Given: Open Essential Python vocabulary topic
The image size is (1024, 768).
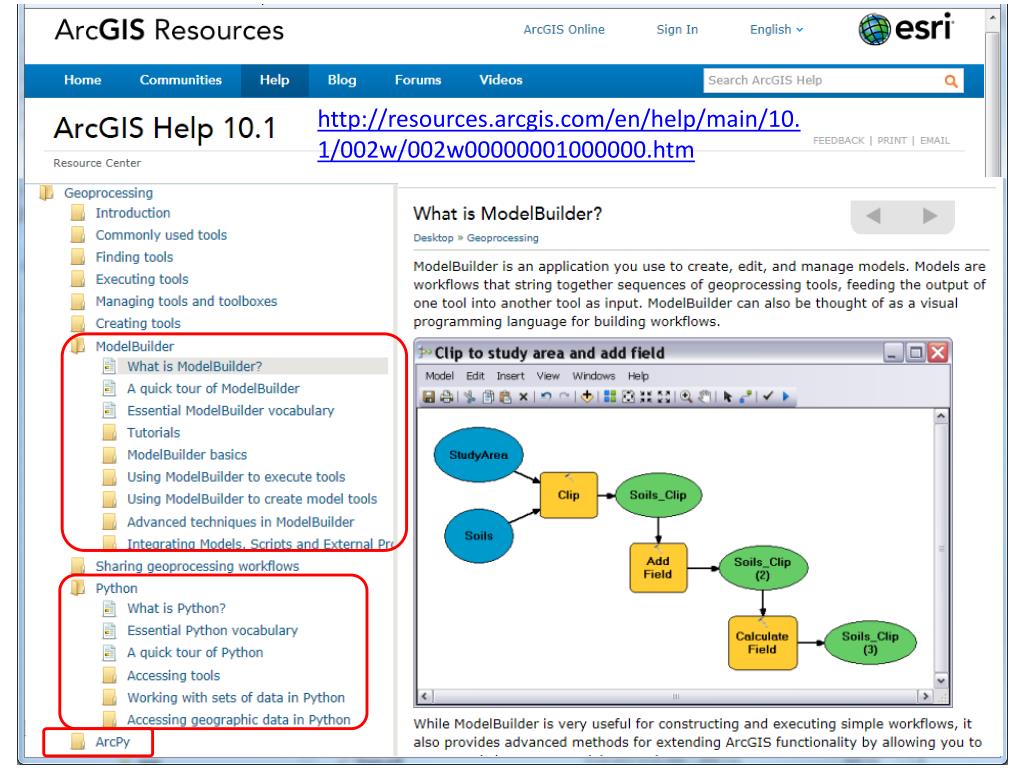Looking at the screenshot, I should 212,631.
